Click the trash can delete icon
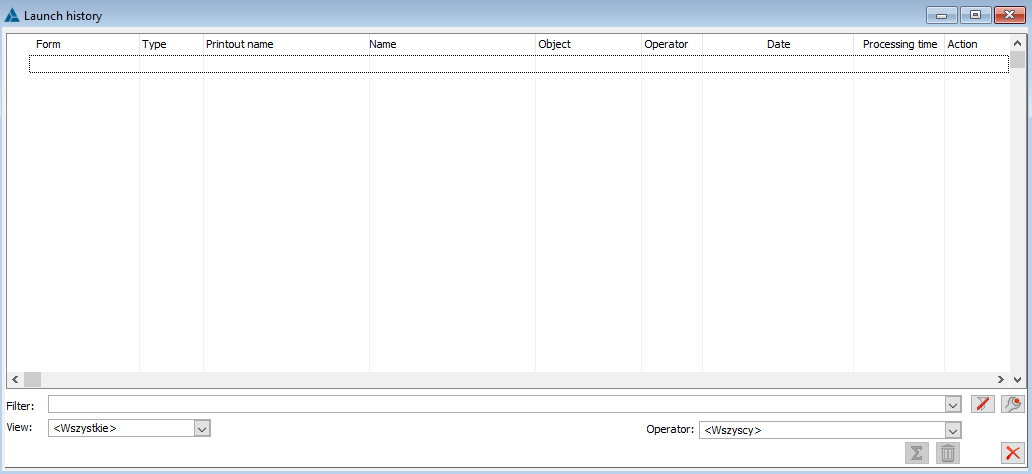The image size is (1032, 474). (947, 453)
